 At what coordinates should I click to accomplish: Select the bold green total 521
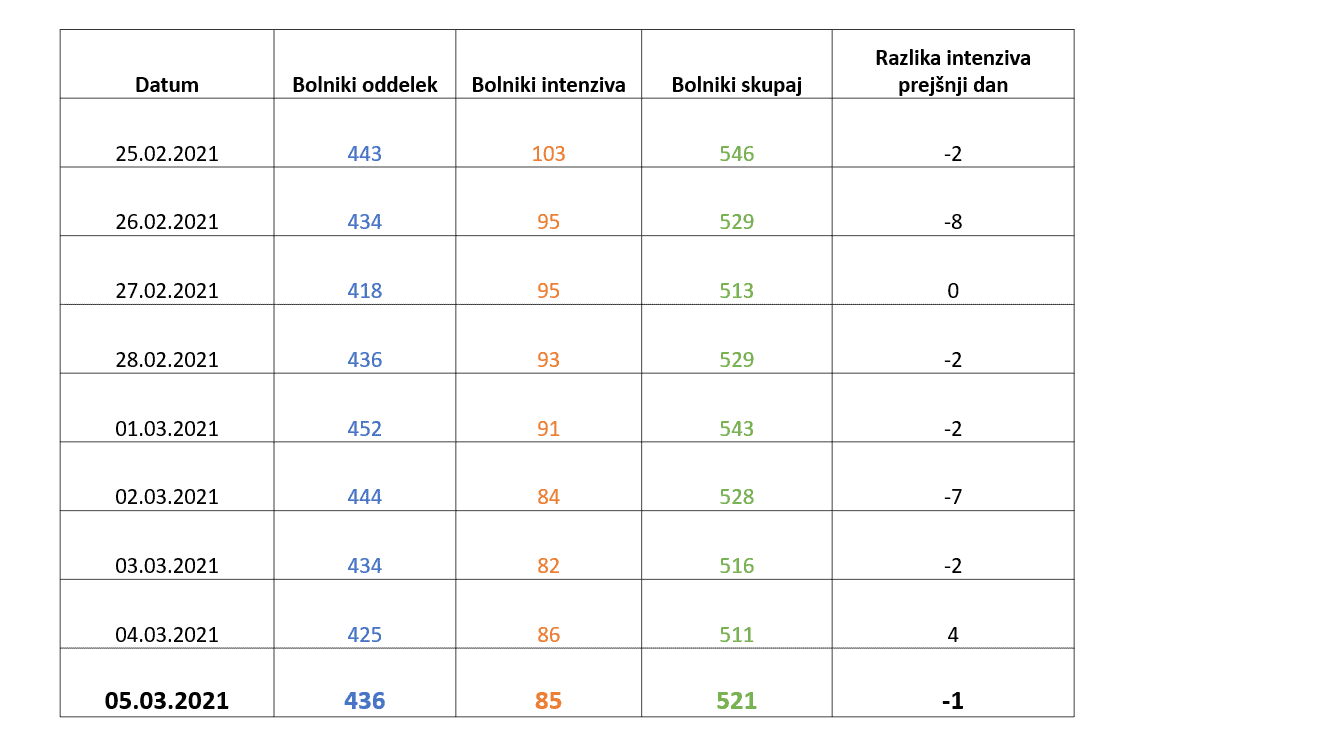[x=737, y=701]
